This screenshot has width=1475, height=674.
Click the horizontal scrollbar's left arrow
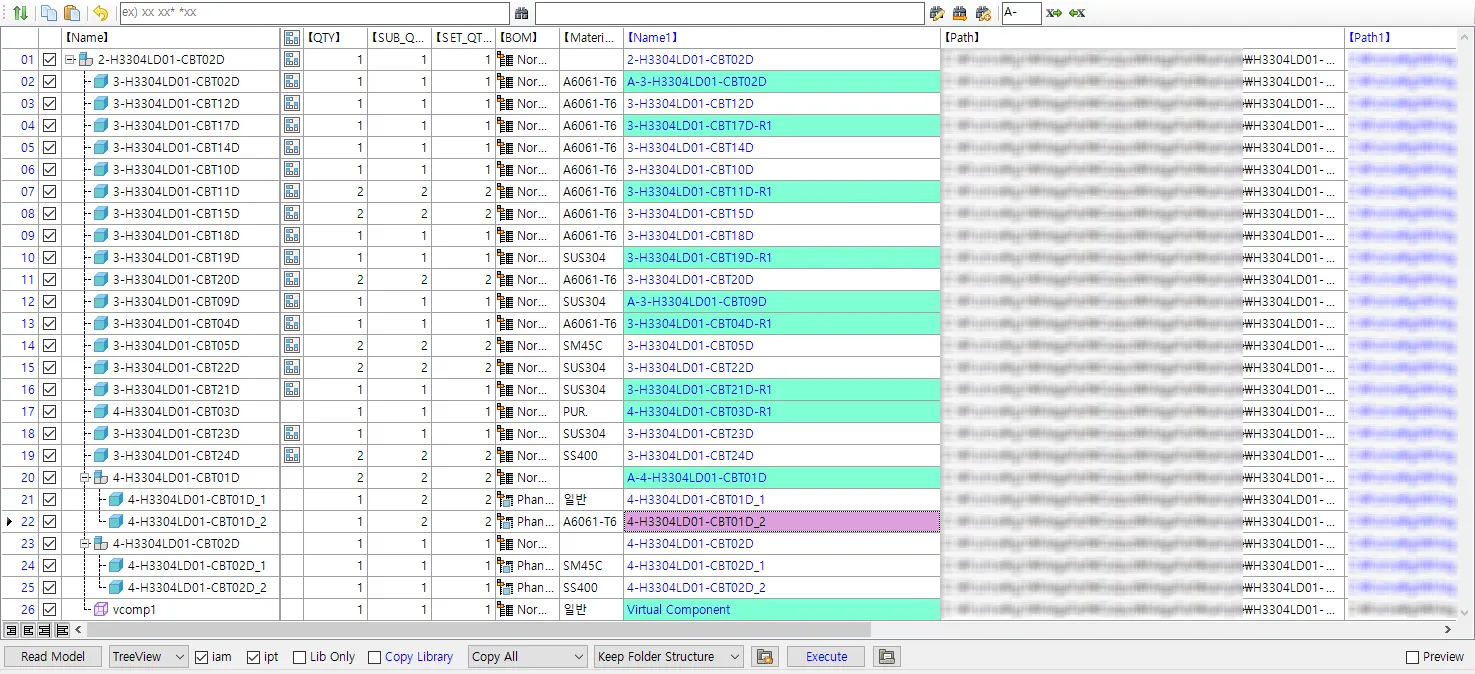coord(79,630)
